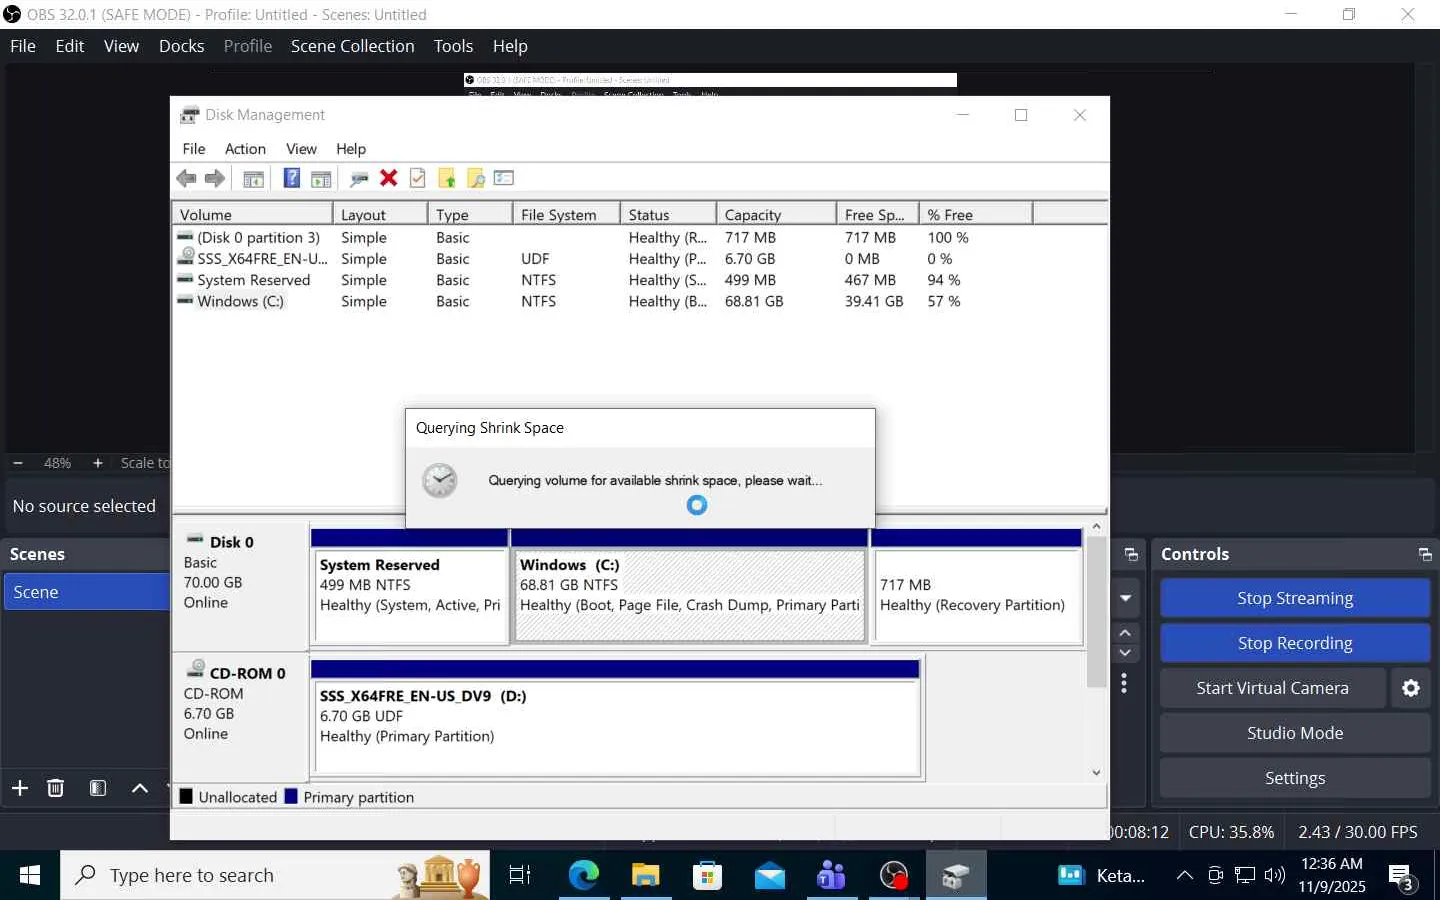Click the red X Delete toolbar icon
The height and width of the screenshot is (900, 1440).
(x=389, y=178)
